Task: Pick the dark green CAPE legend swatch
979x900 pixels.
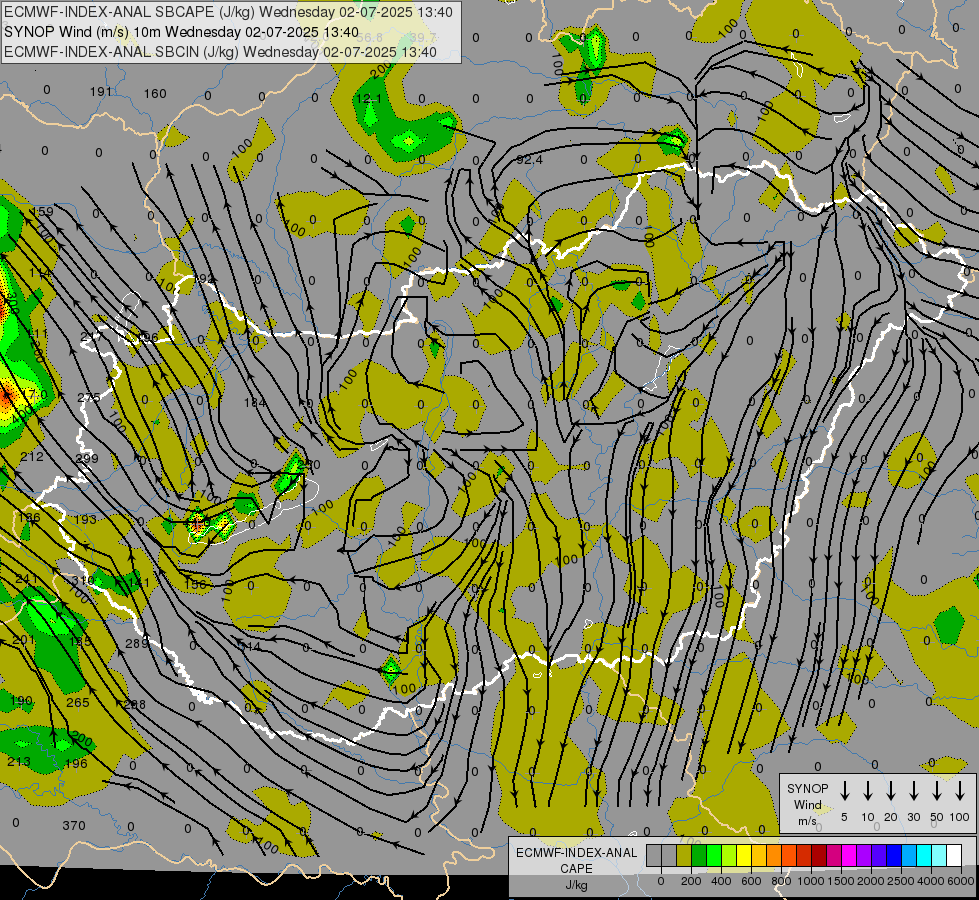Action: pyautogui.click(x=699, y=855)
